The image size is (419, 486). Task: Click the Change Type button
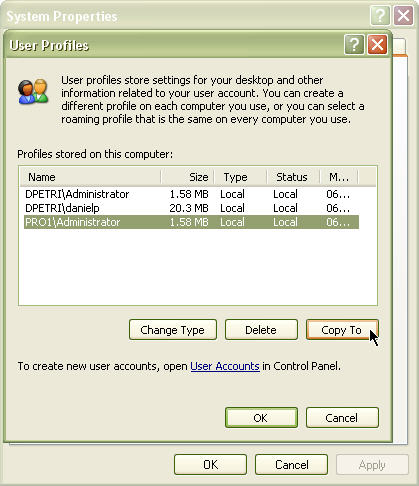coord(173,330)
